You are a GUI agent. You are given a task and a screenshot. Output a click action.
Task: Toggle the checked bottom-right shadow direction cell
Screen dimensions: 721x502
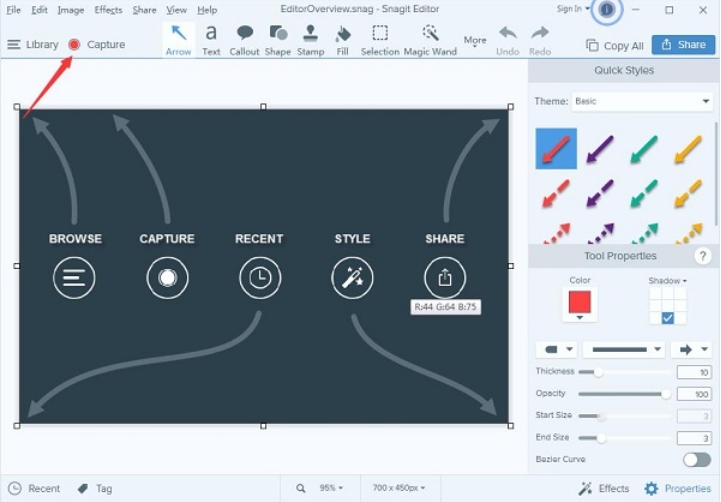pyautogui.click(x=668, y=318)
